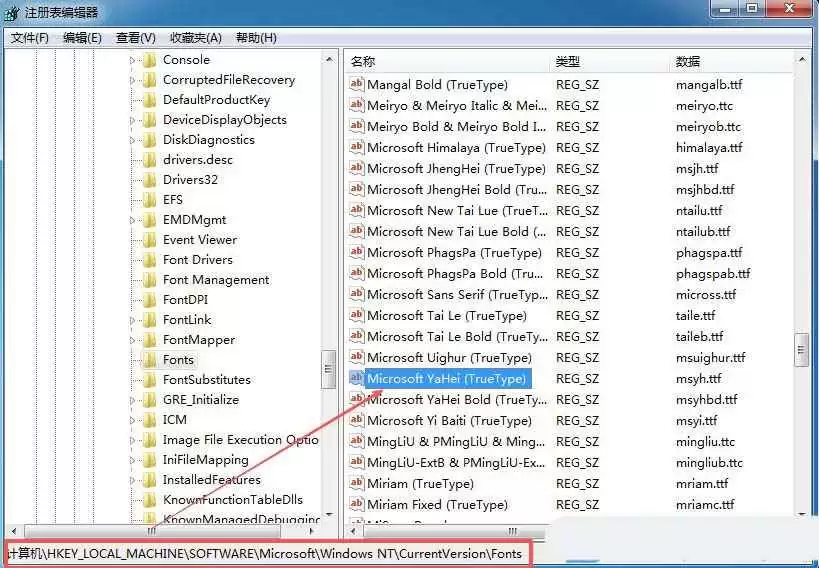The width and height of the screenshot is (819, 568).
Task: Click the Mangal Bold string value icon
Action: 356,84
